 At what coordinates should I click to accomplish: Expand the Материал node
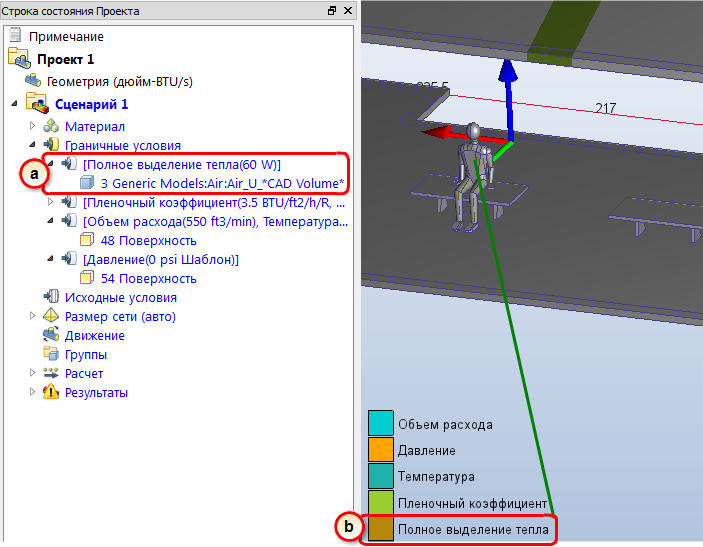click(x=32, y=126)
